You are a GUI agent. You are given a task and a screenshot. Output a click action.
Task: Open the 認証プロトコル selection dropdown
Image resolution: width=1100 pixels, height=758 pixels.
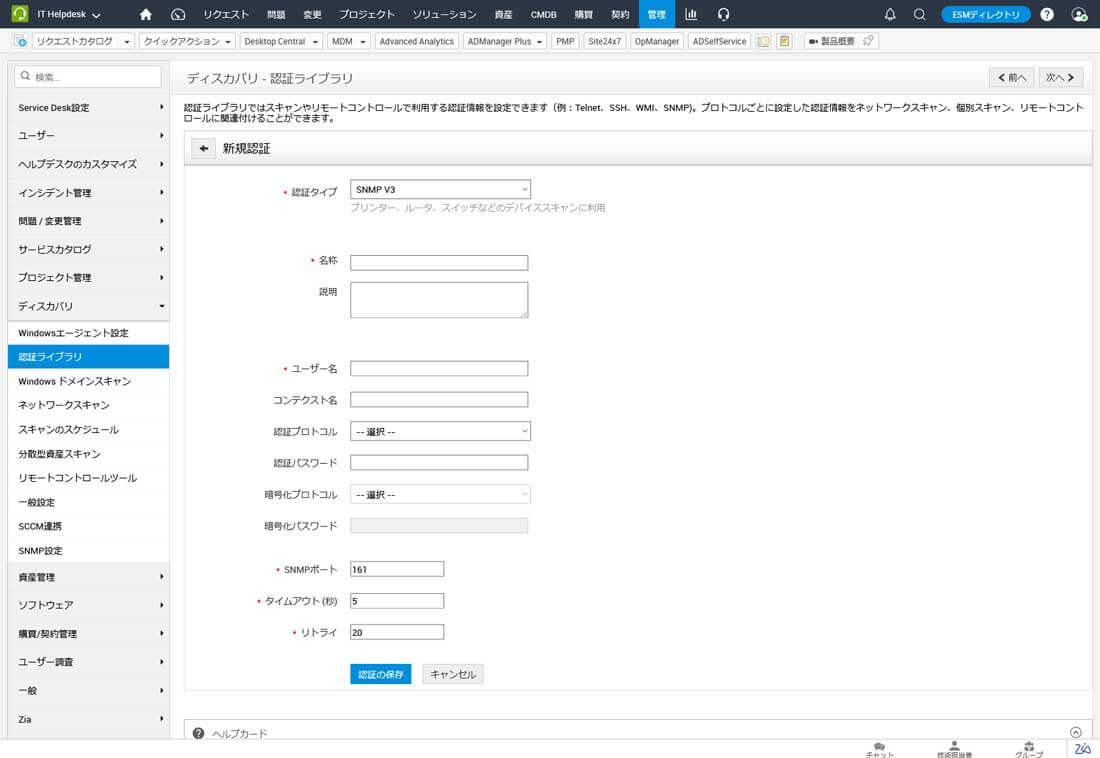point(440,432)
